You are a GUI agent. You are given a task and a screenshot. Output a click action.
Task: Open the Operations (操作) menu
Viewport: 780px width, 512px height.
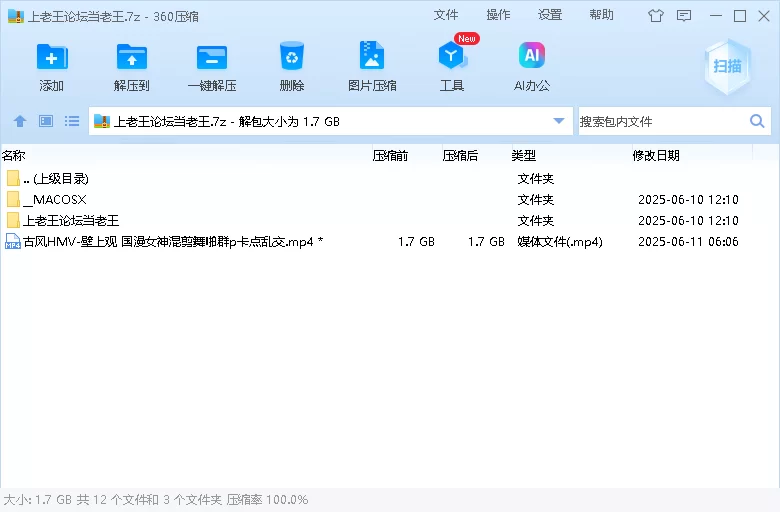click(498, 15)
